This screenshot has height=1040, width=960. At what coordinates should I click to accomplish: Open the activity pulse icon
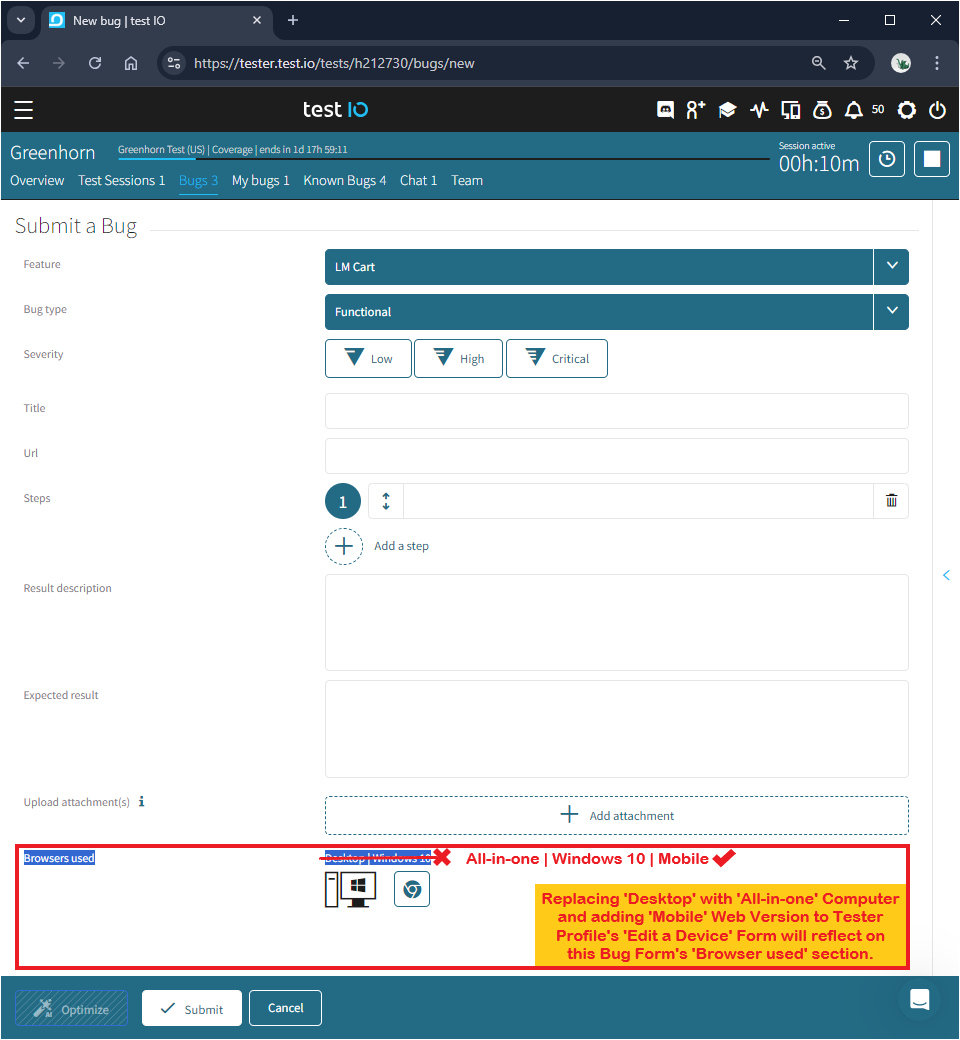(x=759, y=109)
